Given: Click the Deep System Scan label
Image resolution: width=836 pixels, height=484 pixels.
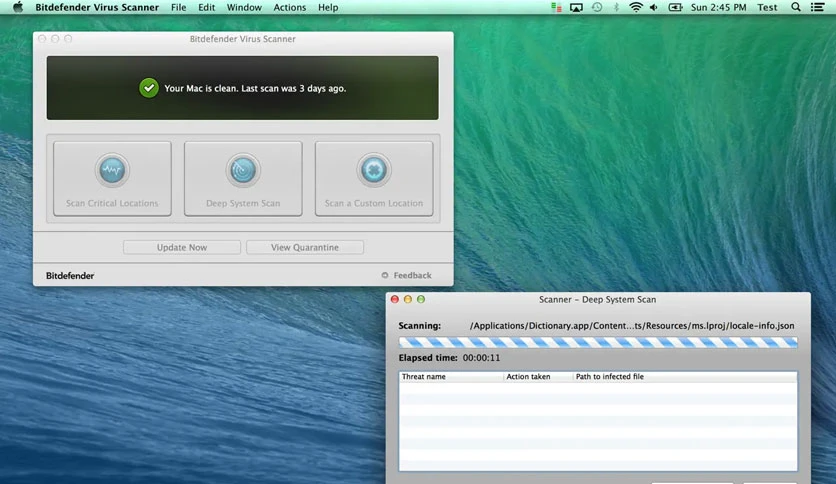Looking at the screenshot, I should [x=243, y=203].
